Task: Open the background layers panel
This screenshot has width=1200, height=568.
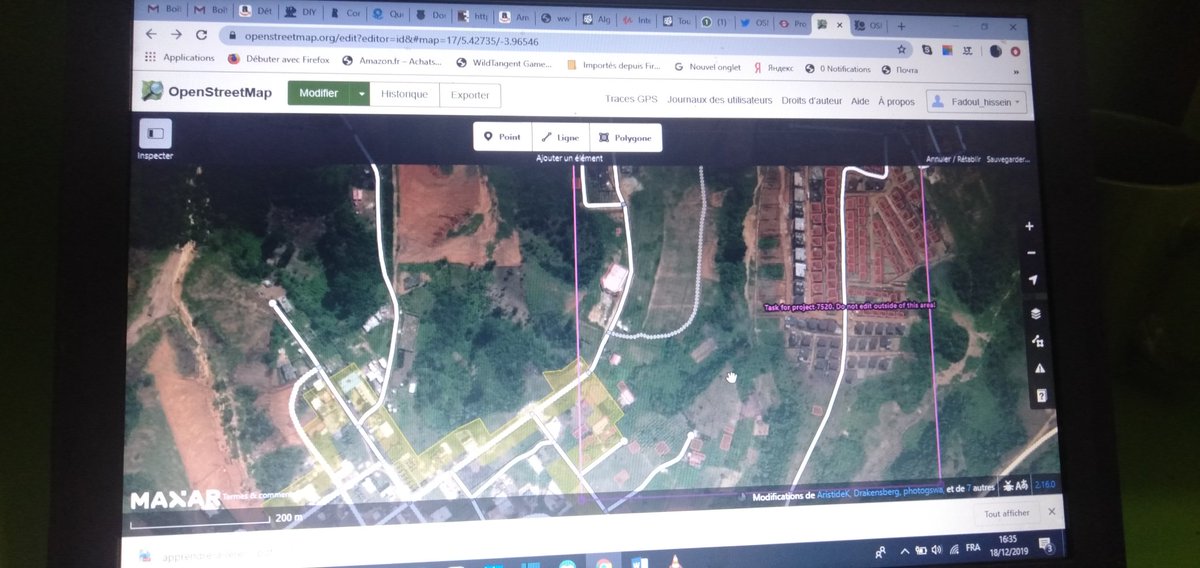Action: (x=1036, y=314)
